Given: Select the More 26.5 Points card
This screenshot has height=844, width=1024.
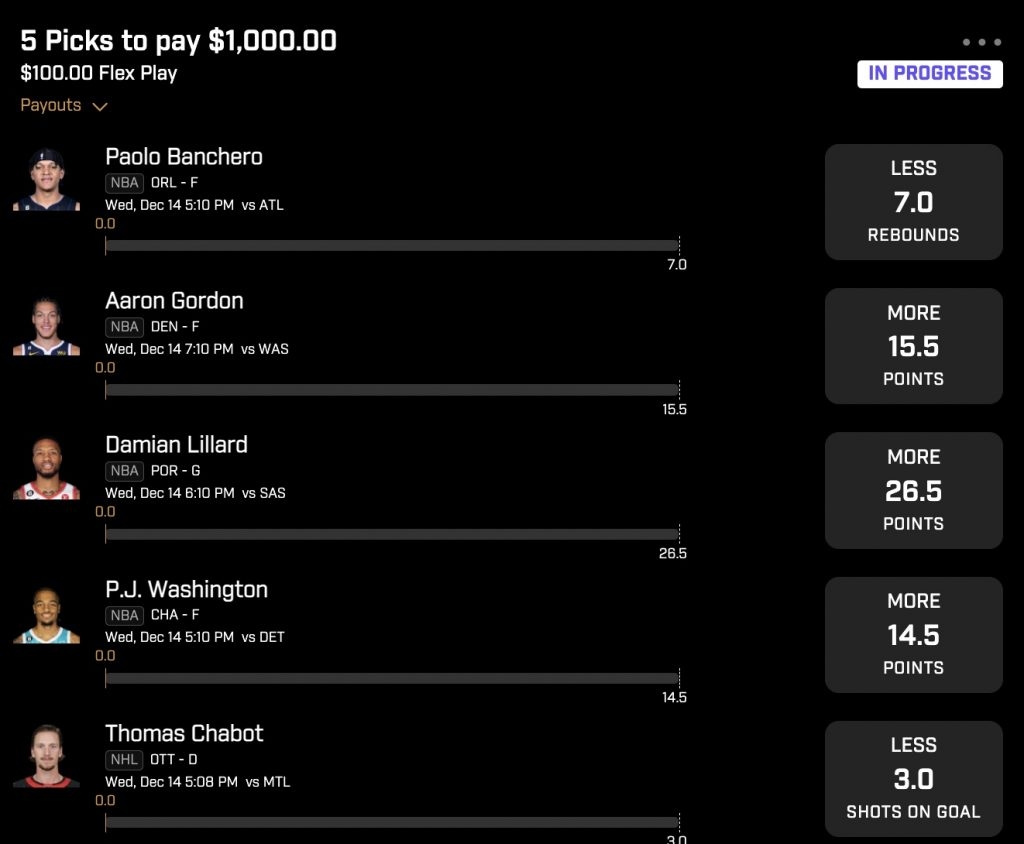Looking at the screenshot, I should click(x=913, y=491).
